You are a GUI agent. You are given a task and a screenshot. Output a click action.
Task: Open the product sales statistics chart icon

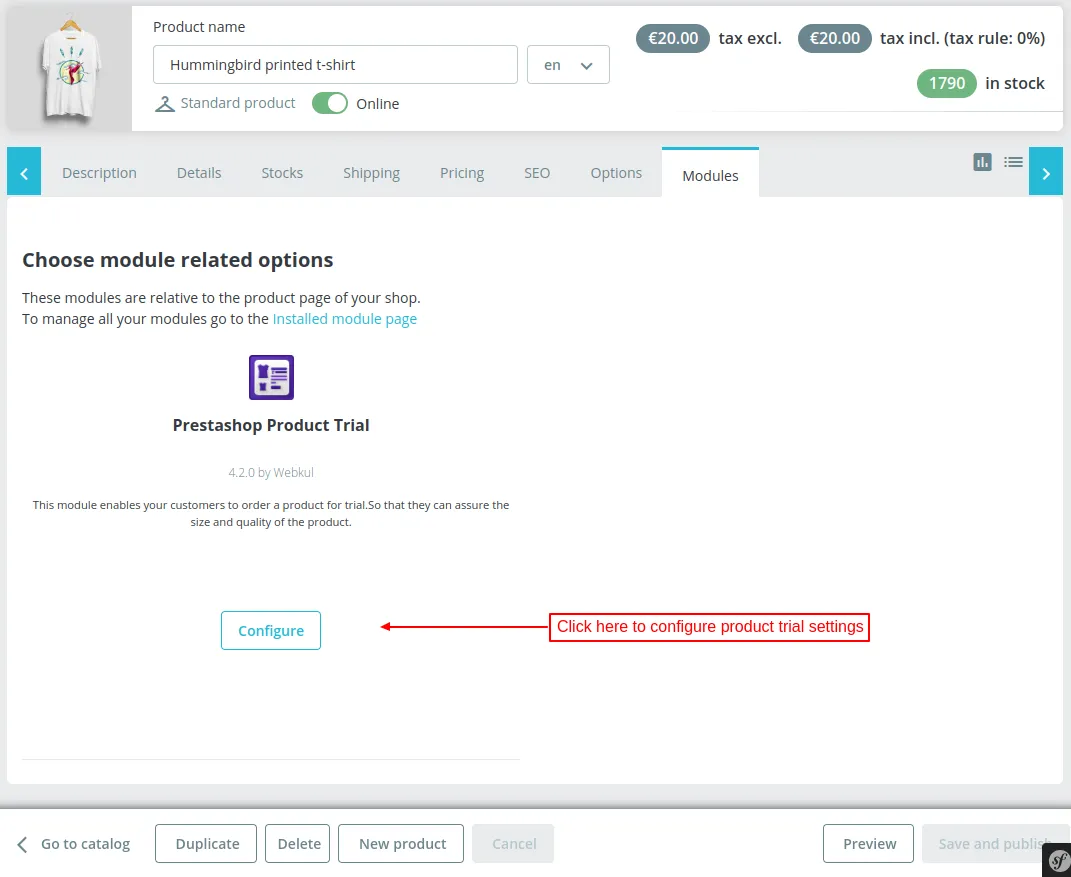click(982, 162)
